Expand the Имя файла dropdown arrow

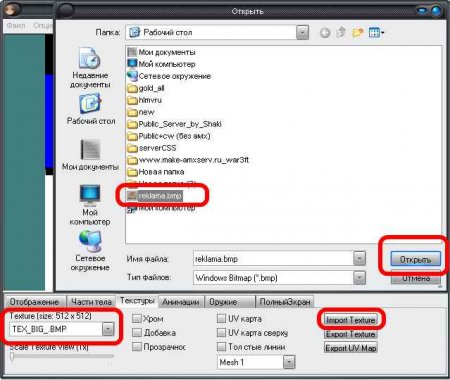pos(359,258)
